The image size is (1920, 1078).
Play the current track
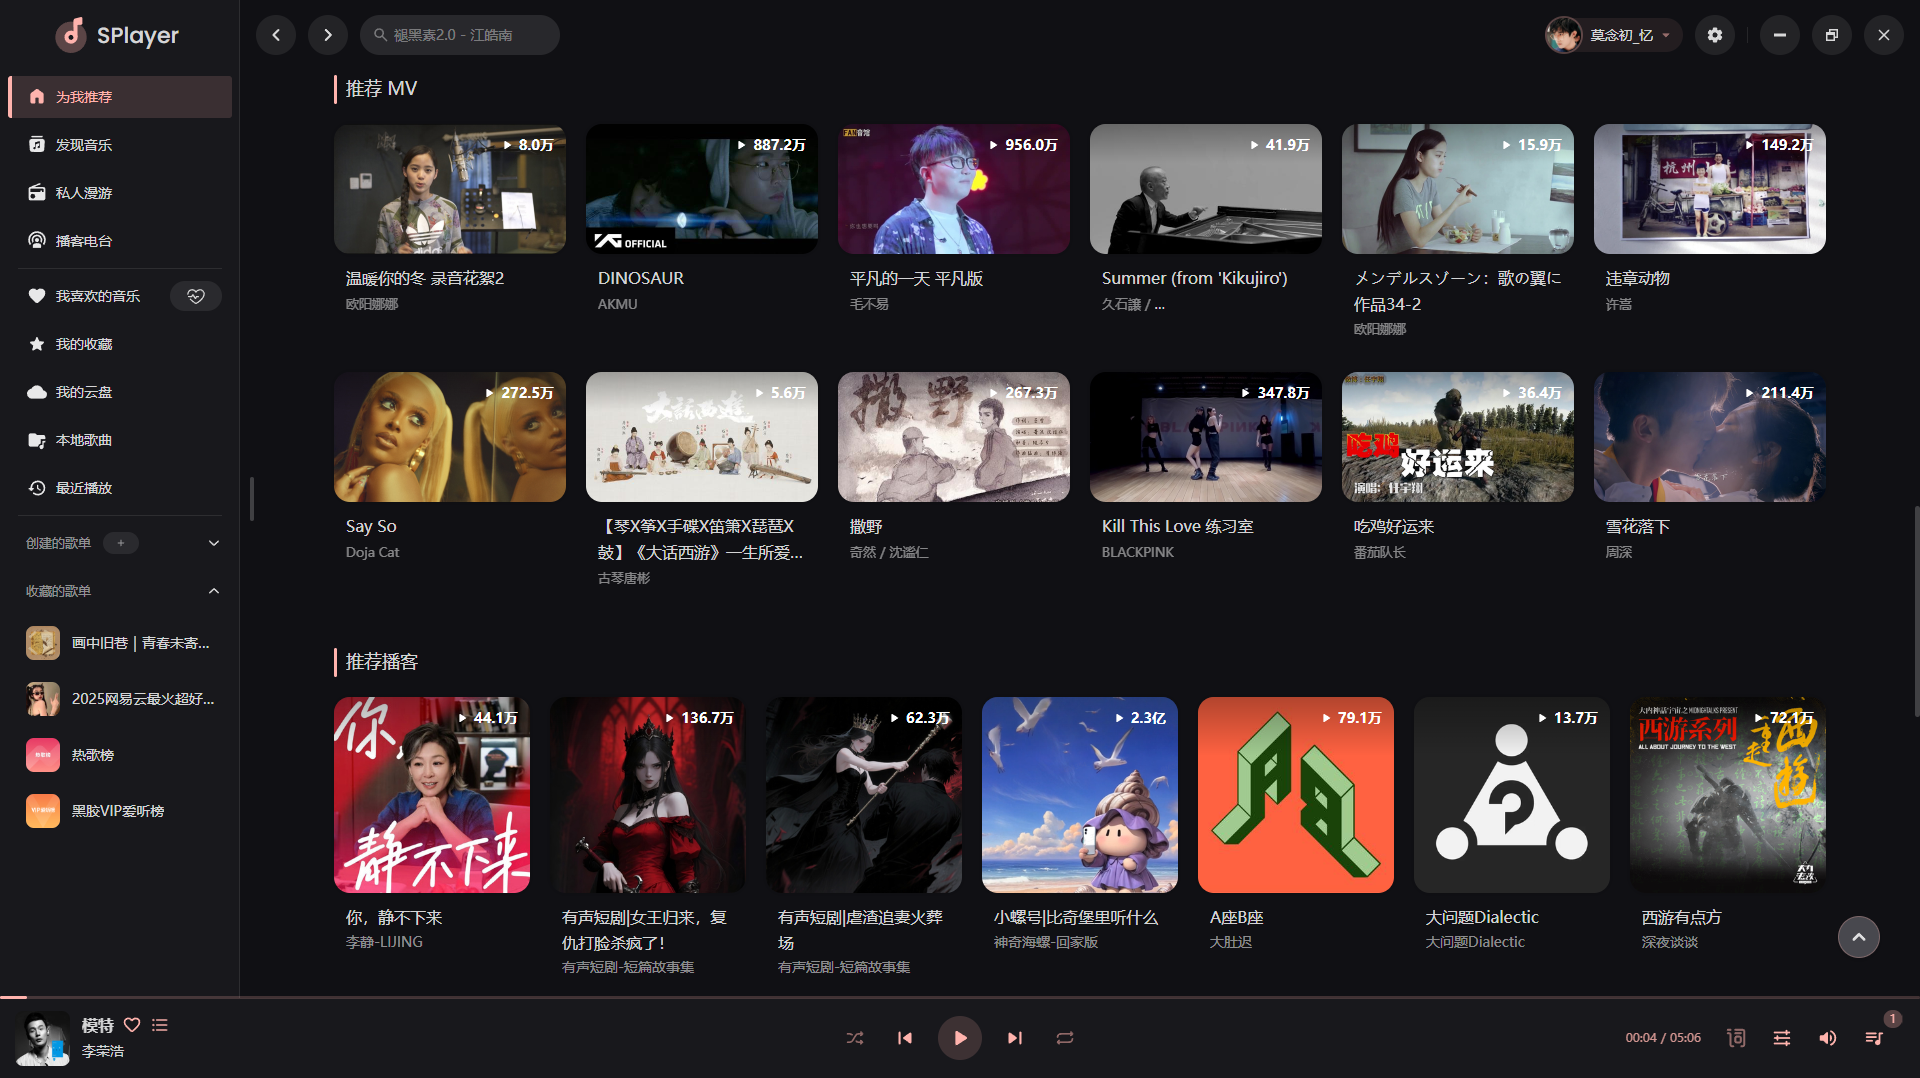point(959,1038)
